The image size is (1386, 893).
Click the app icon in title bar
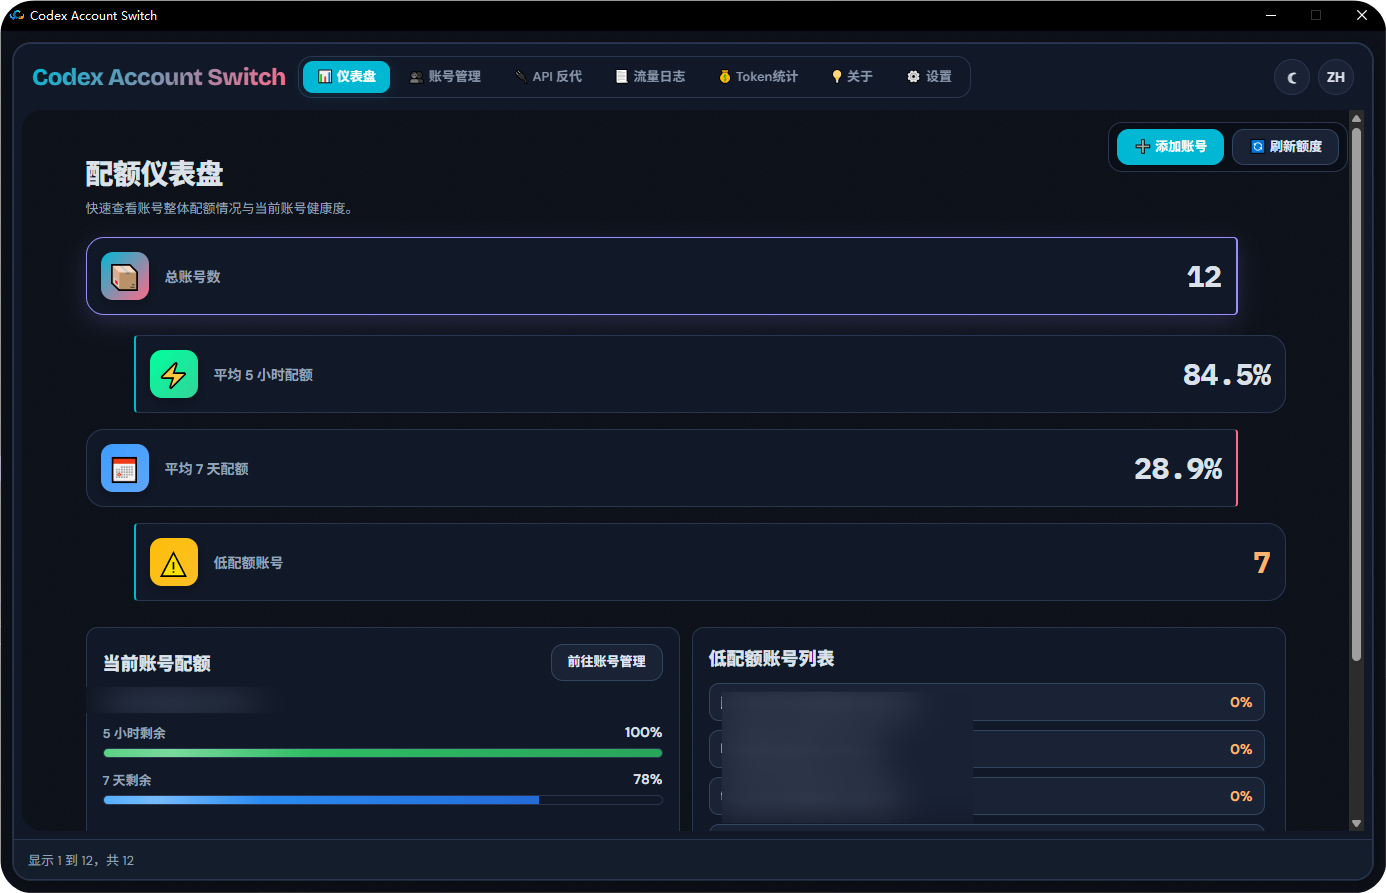[16, 15]
